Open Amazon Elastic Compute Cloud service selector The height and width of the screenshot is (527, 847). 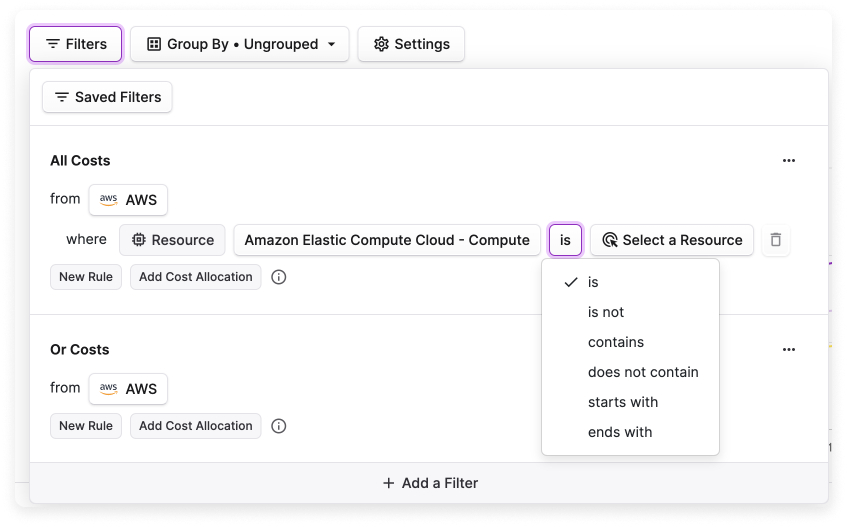pos(387,240)
